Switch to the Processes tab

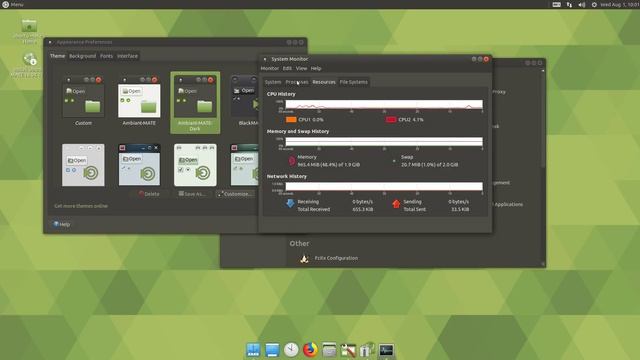(297, 82)
